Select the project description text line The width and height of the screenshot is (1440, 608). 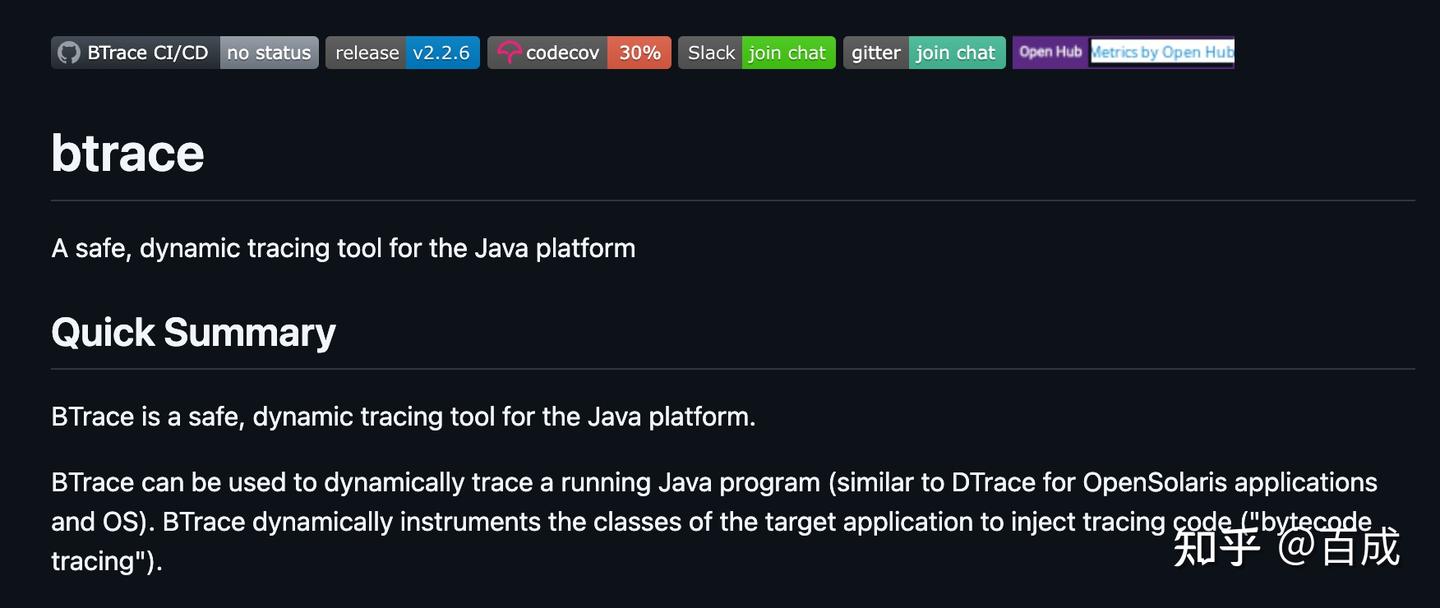(x=343, y=248)
